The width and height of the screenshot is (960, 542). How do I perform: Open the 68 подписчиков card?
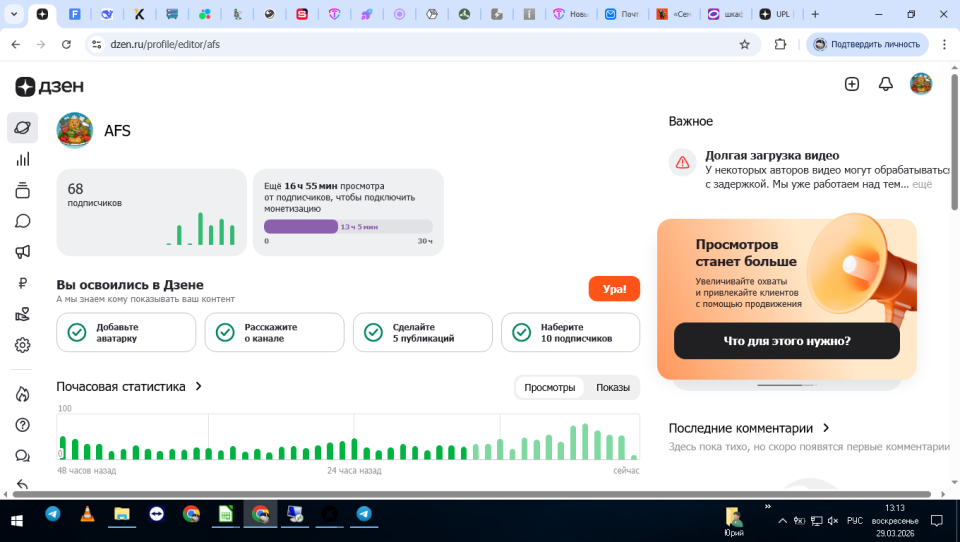151,212
